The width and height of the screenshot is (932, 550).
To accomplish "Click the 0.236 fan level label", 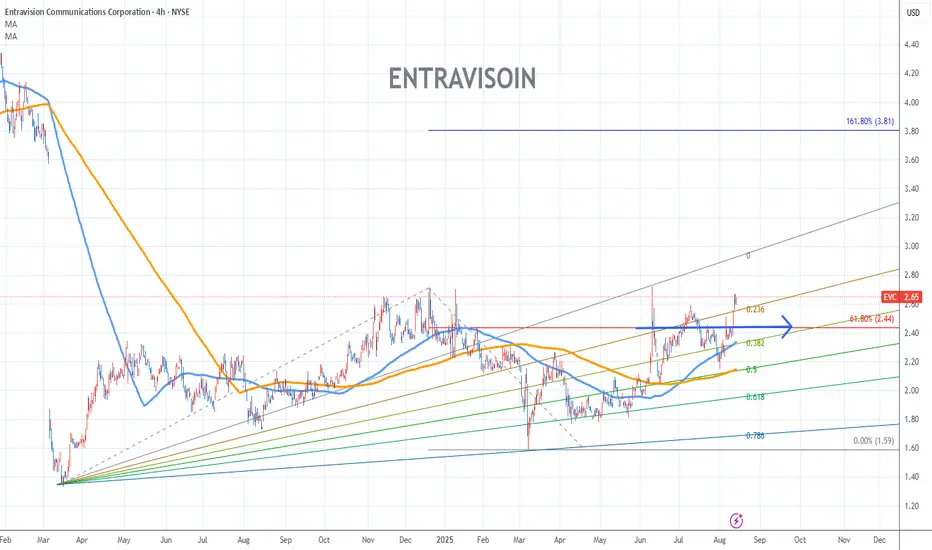I will pyautogui.click(x=755, y=309).
